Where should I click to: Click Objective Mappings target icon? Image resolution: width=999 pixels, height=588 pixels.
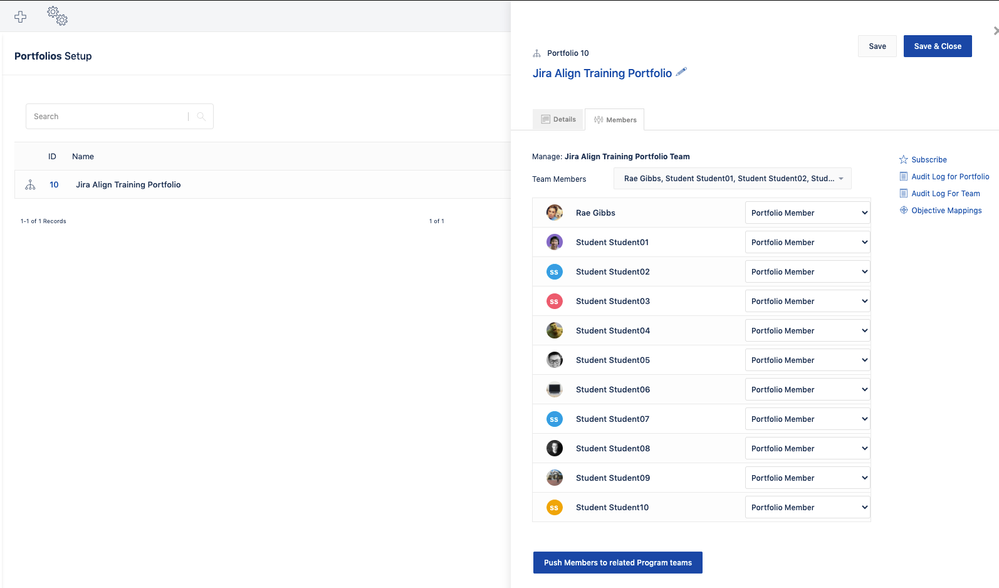click(x=903, y=210)
